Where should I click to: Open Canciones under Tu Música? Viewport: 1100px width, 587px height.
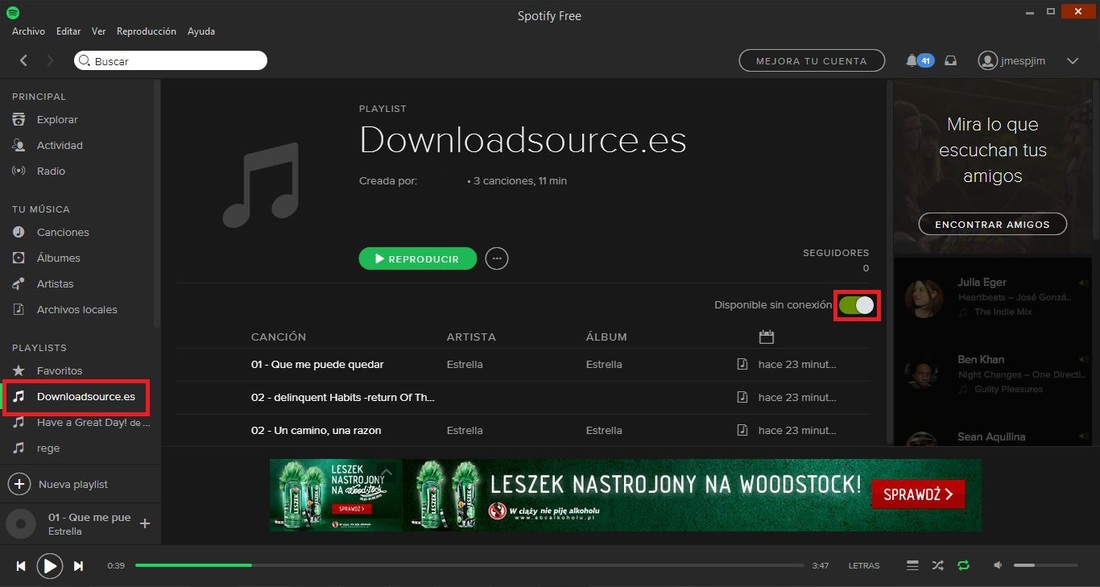(63, 232)
